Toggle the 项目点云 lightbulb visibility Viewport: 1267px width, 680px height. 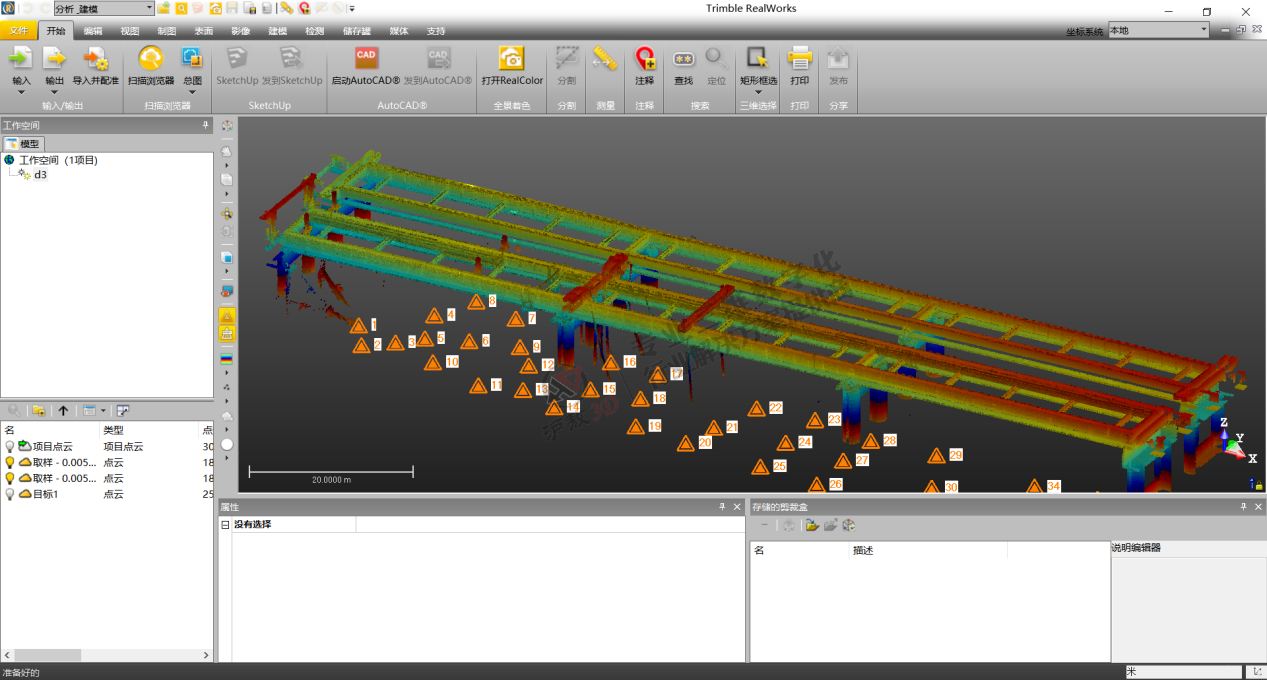10,447
